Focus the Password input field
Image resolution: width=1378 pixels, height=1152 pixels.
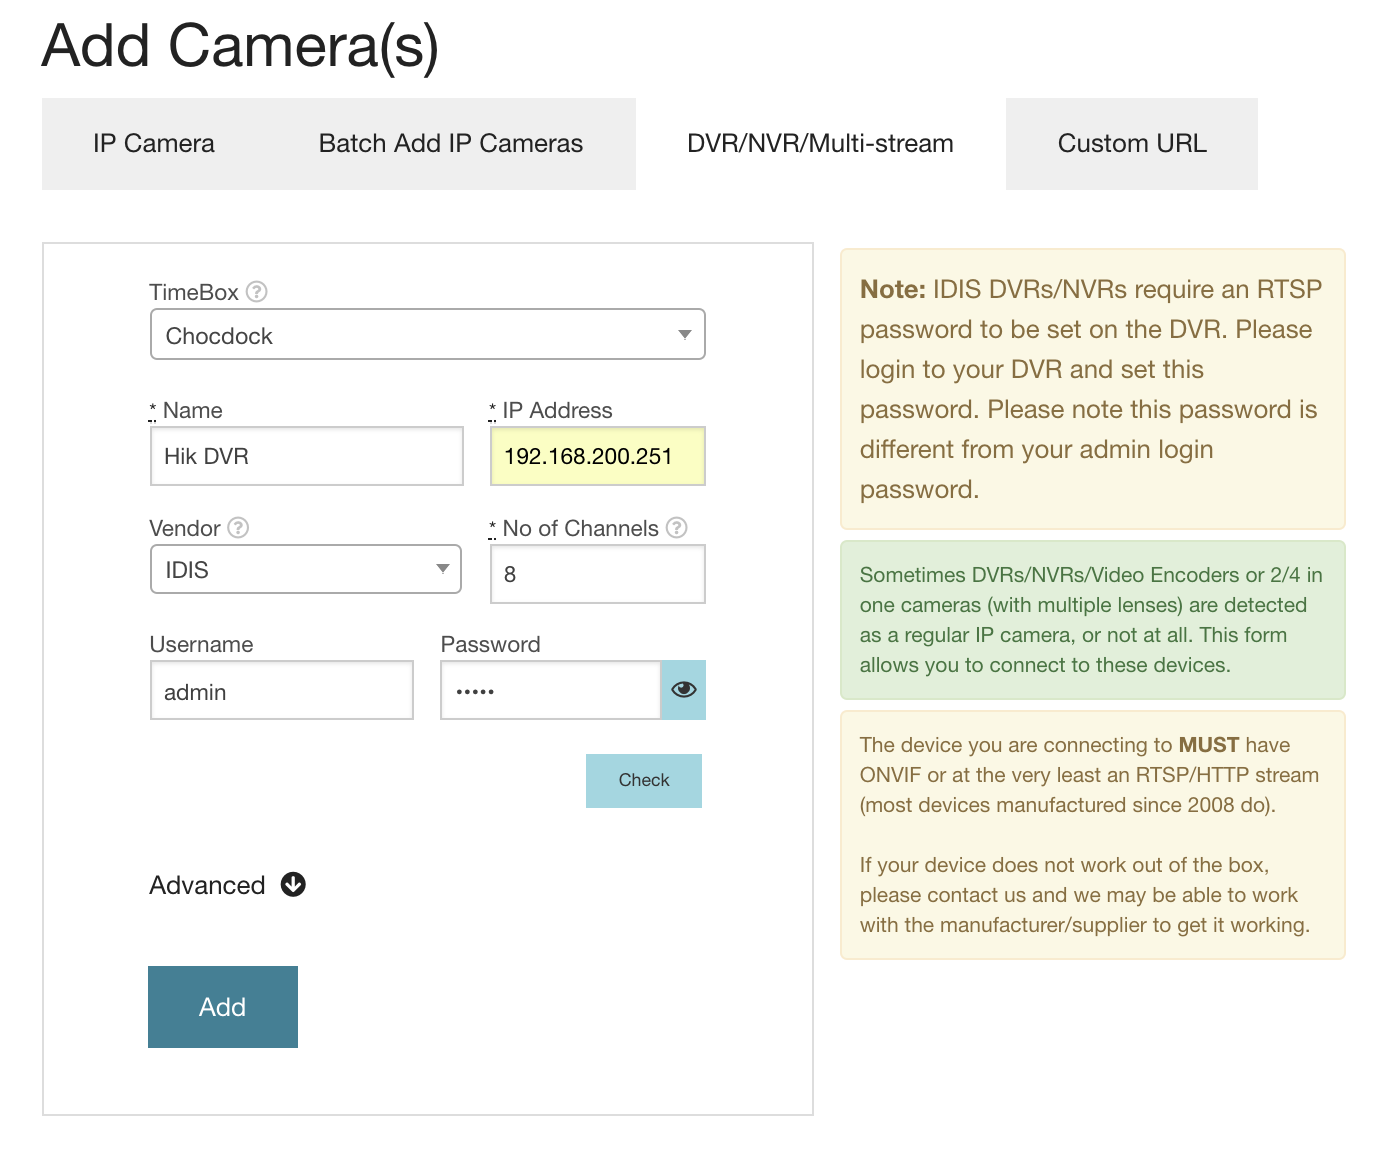[550, 691]
